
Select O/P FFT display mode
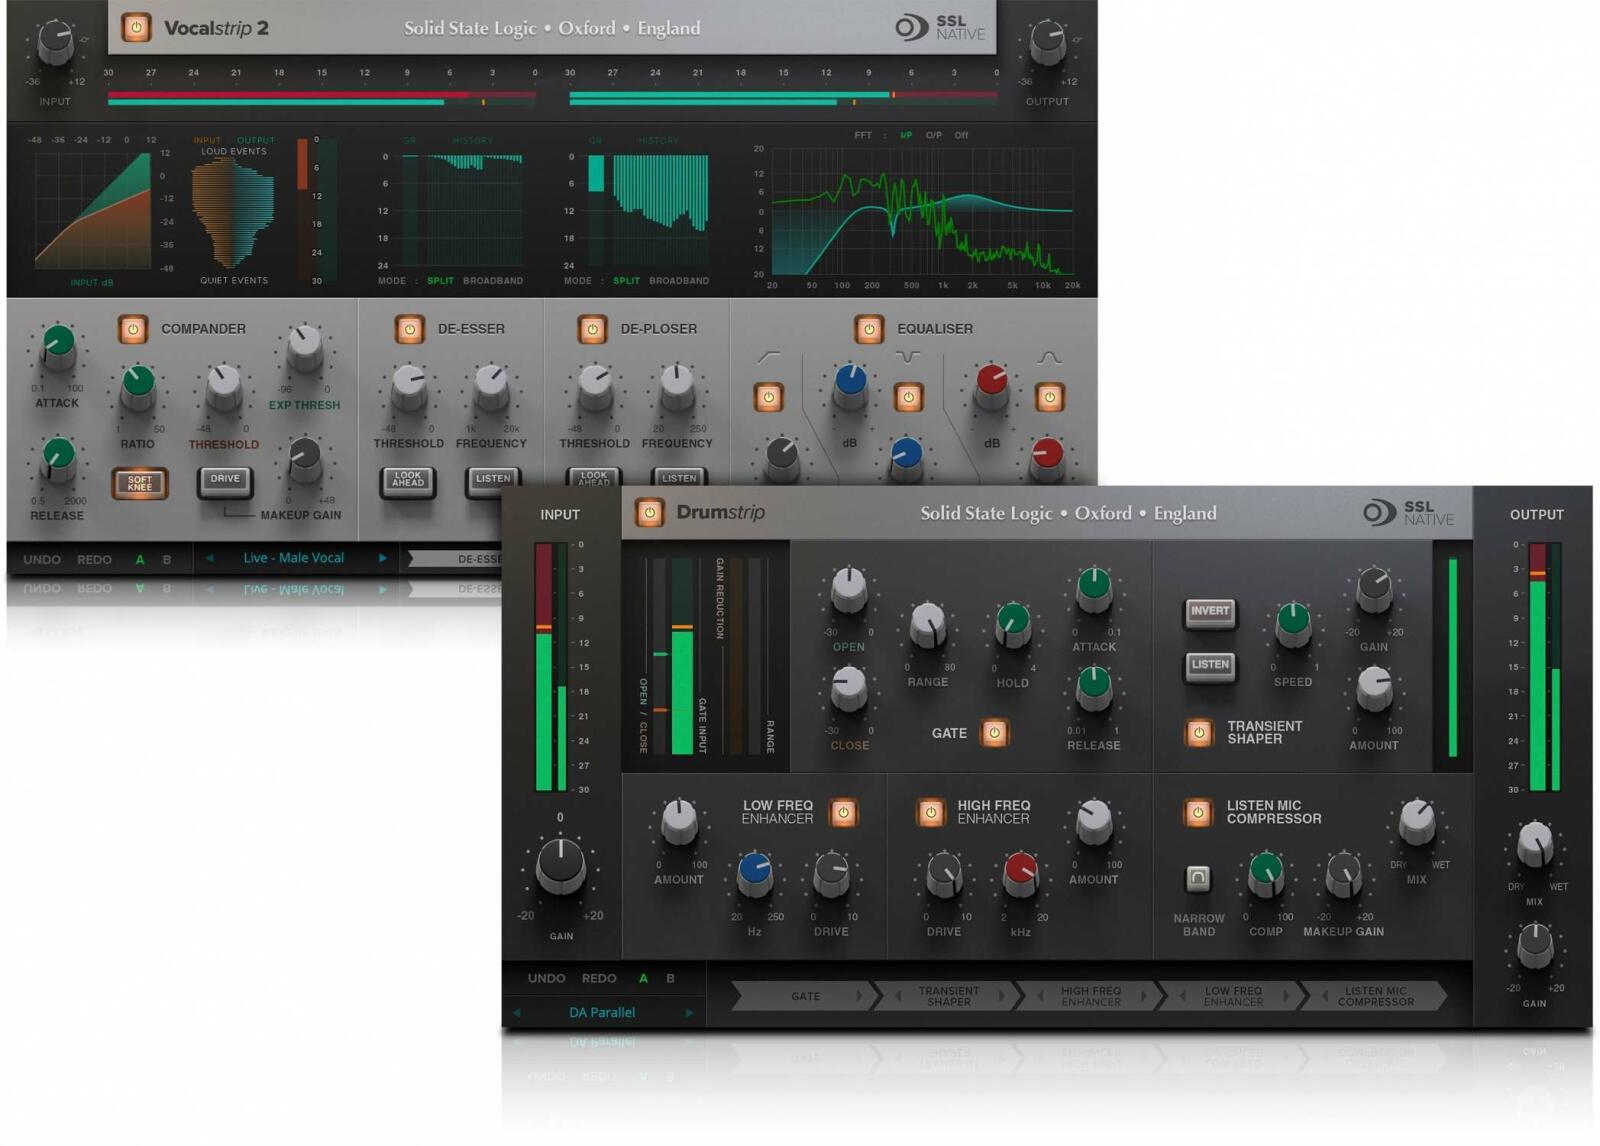pos(933,135)
